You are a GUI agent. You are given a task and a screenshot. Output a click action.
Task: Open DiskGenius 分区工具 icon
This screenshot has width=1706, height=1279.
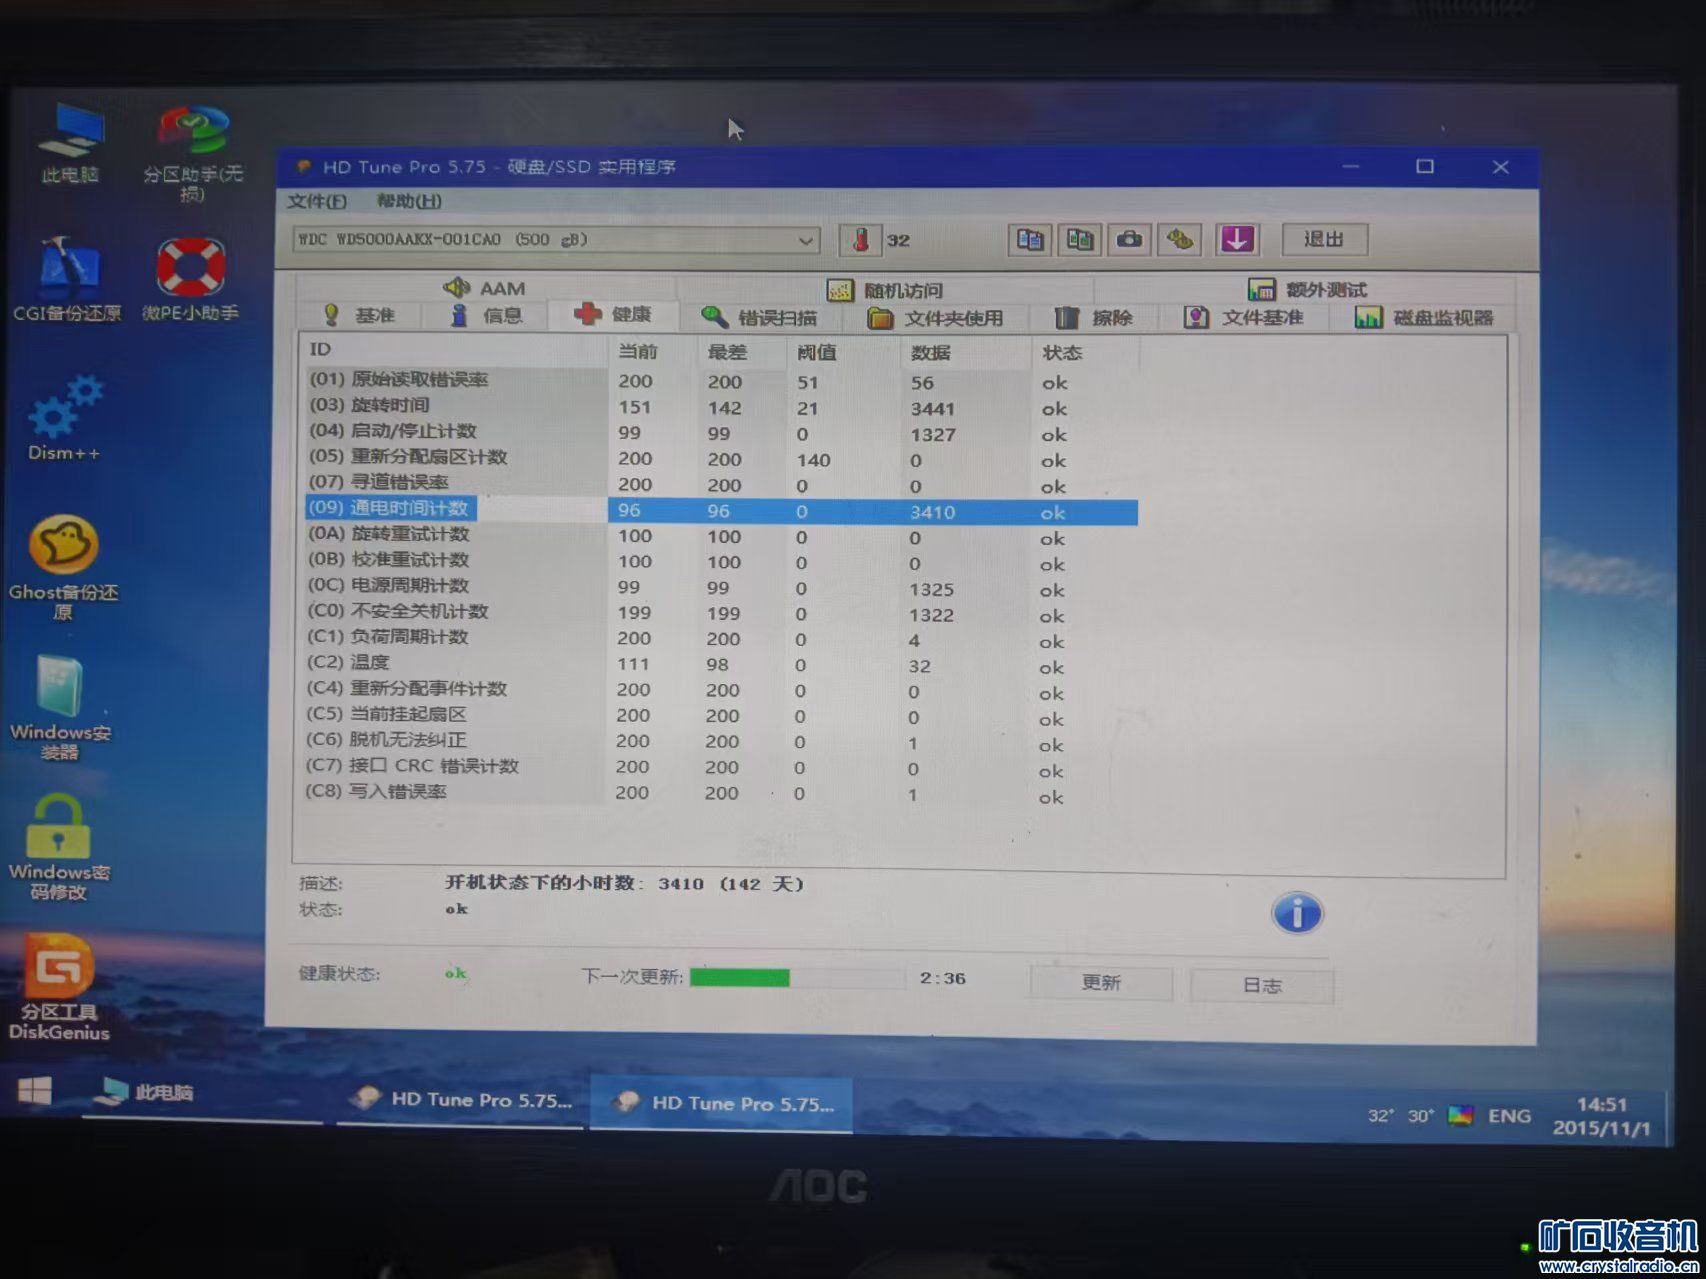tap(59, 987)
